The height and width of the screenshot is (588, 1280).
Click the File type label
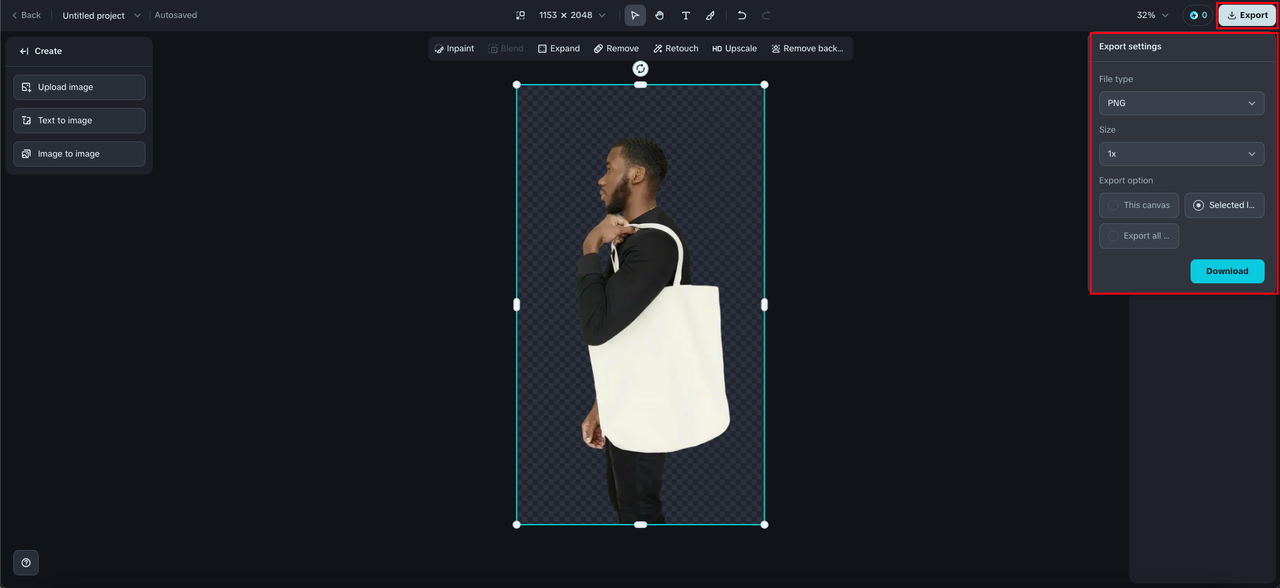click(1116, 79)
